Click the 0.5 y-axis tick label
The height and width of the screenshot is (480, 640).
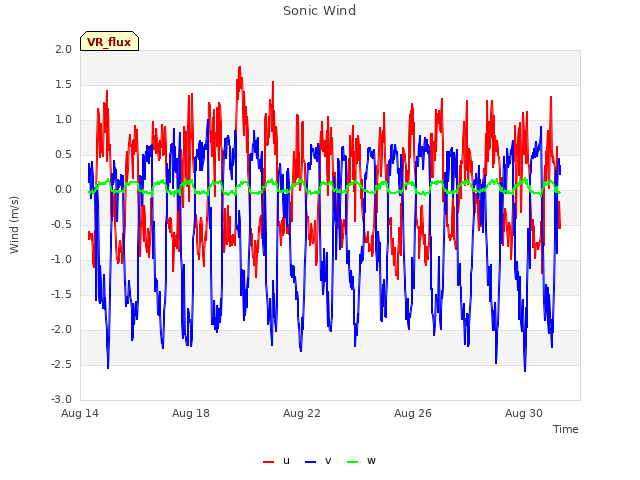coord(64,155)
